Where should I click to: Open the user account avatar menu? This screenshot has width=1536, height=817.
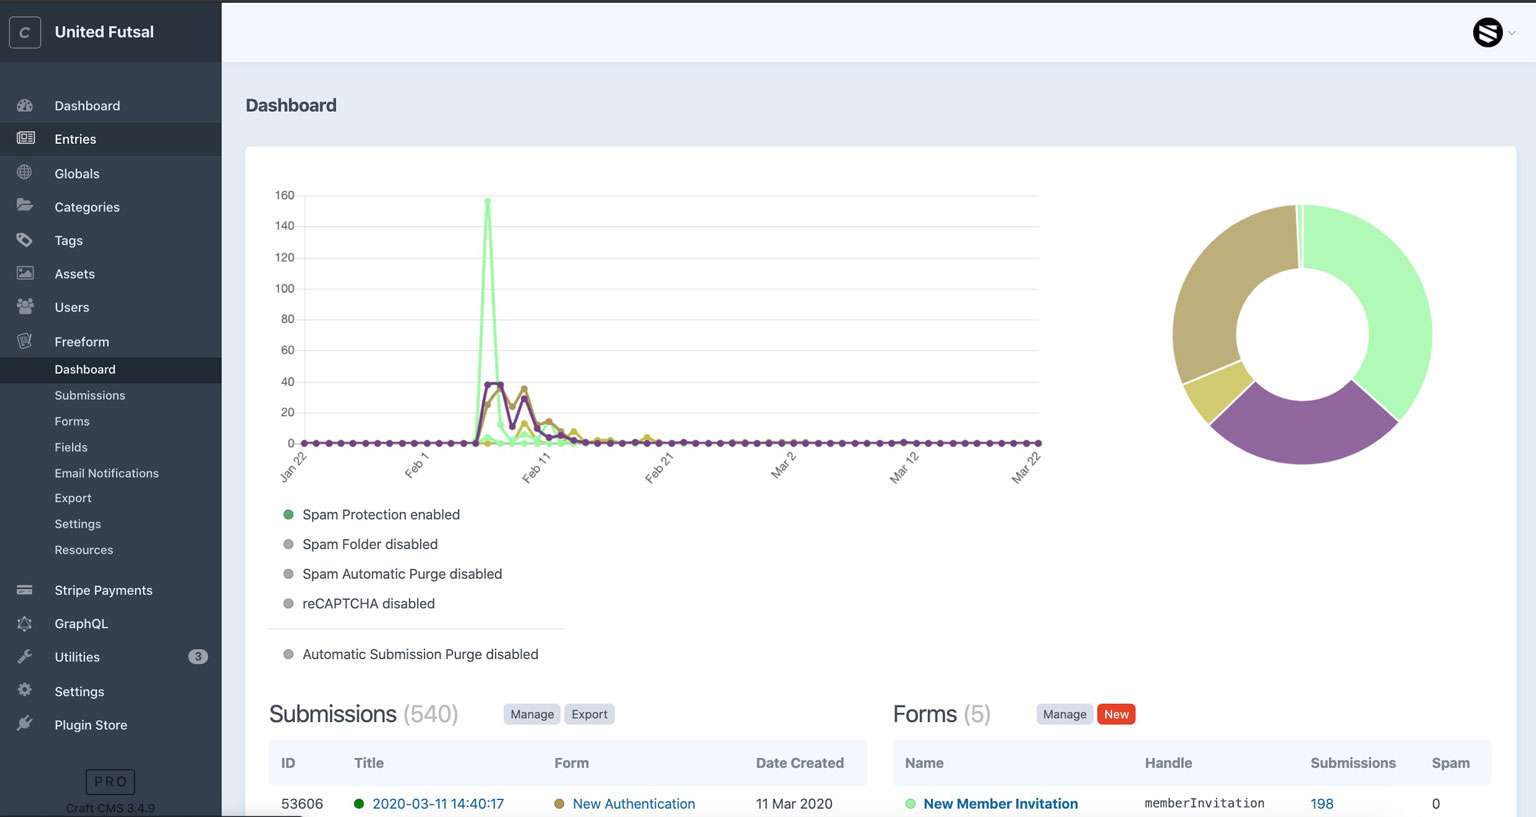tap(1494, 32)
